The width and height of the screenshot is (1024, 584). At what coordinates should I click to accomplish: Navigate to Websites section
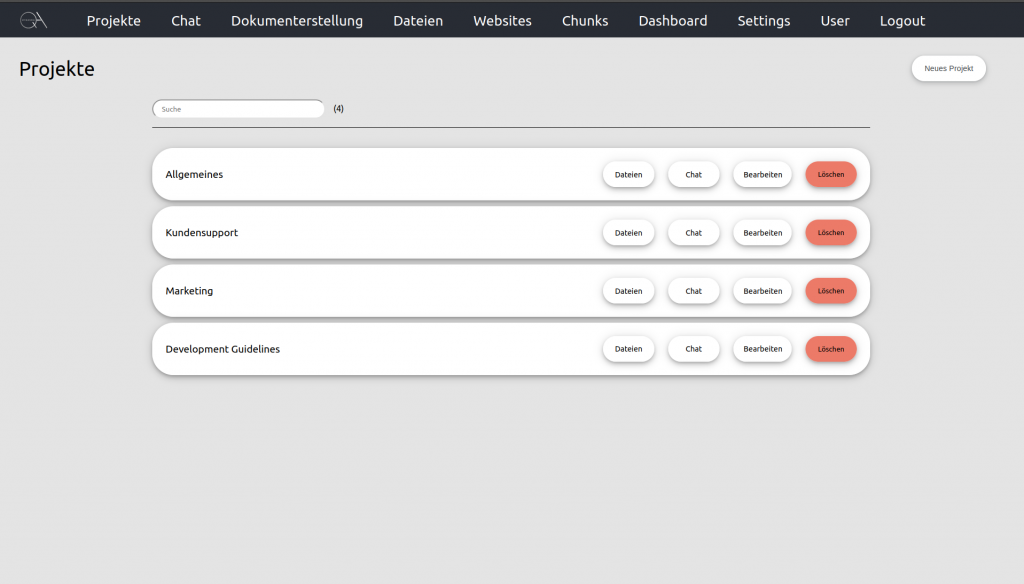[x=502, y=21]
